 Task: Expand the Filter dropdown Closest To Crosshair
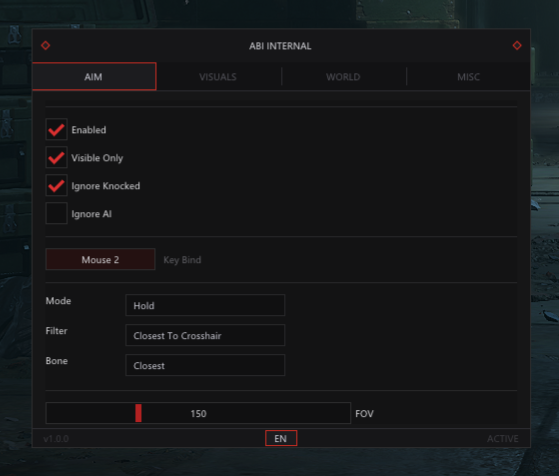coord(205,335)
